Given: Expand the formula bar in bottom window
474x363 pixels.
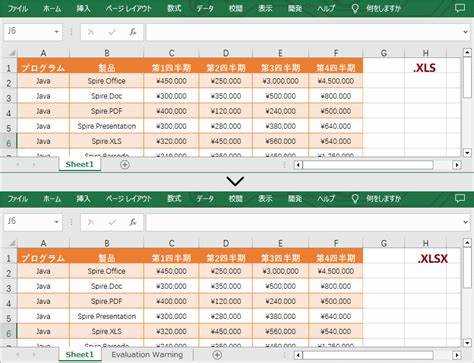Looking at the screenshot, I should click(466, 222).
